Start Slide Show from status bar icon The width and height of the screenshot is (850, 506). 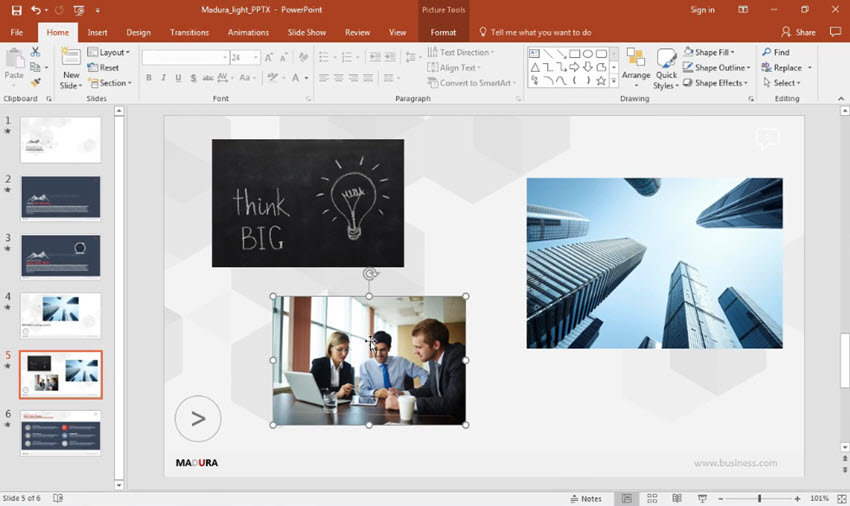pos(702,498)
